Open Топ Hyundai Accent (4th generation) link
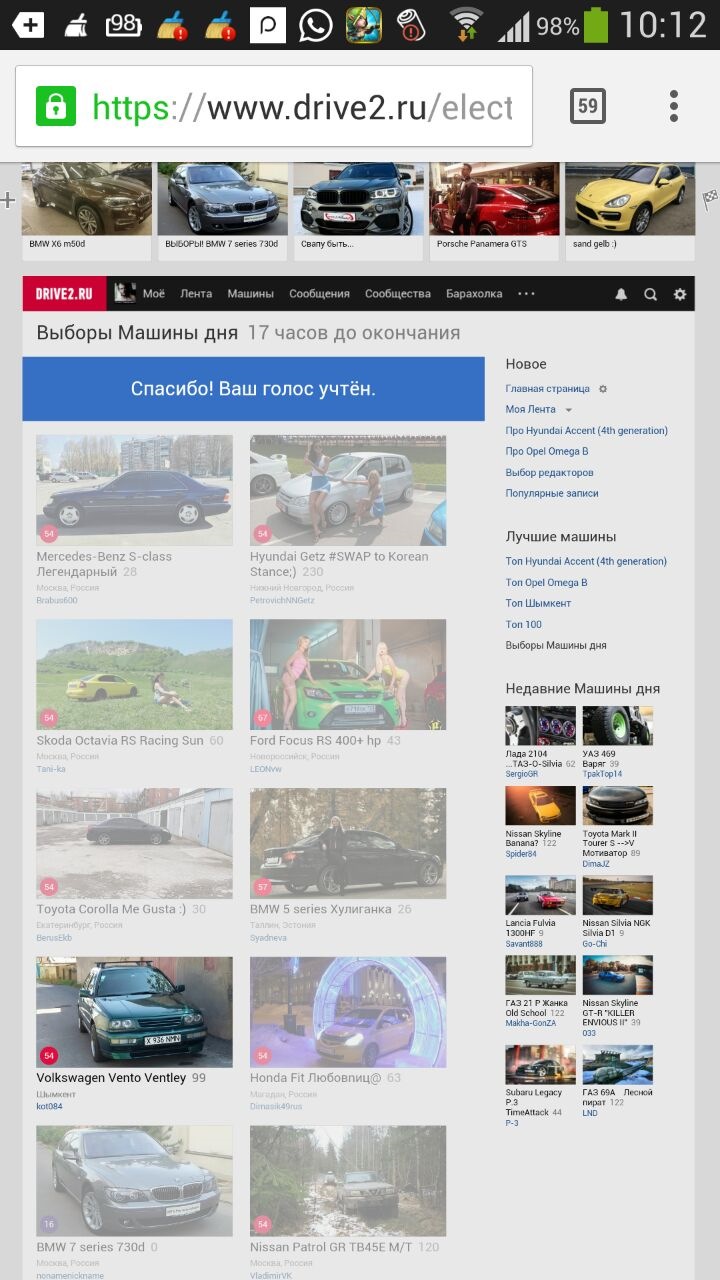Viewport: 720px width, 1280px height. 586,562
